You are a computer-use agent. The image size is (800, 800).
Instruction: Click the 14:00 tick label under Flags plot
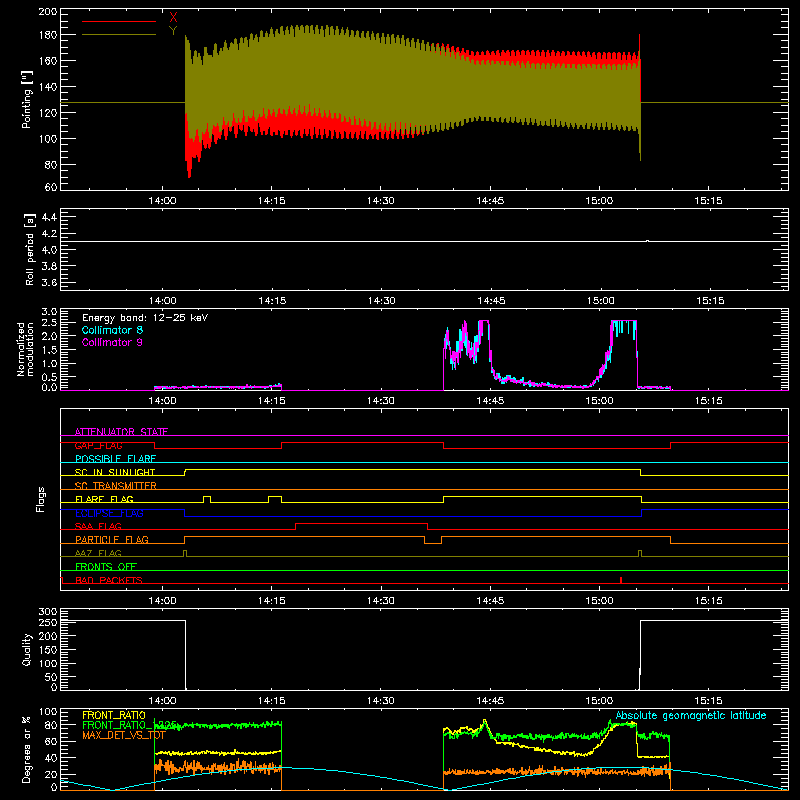click(x=162, y=601)
